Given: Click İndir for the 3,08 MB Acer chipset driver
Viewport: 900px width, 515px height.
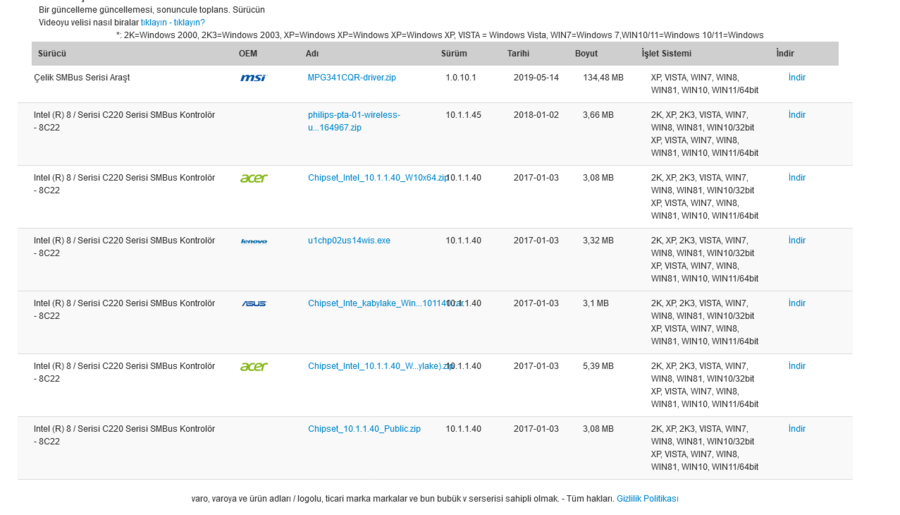Looking at the screenshot, I should pyautogui.click(x=797, y=178).
